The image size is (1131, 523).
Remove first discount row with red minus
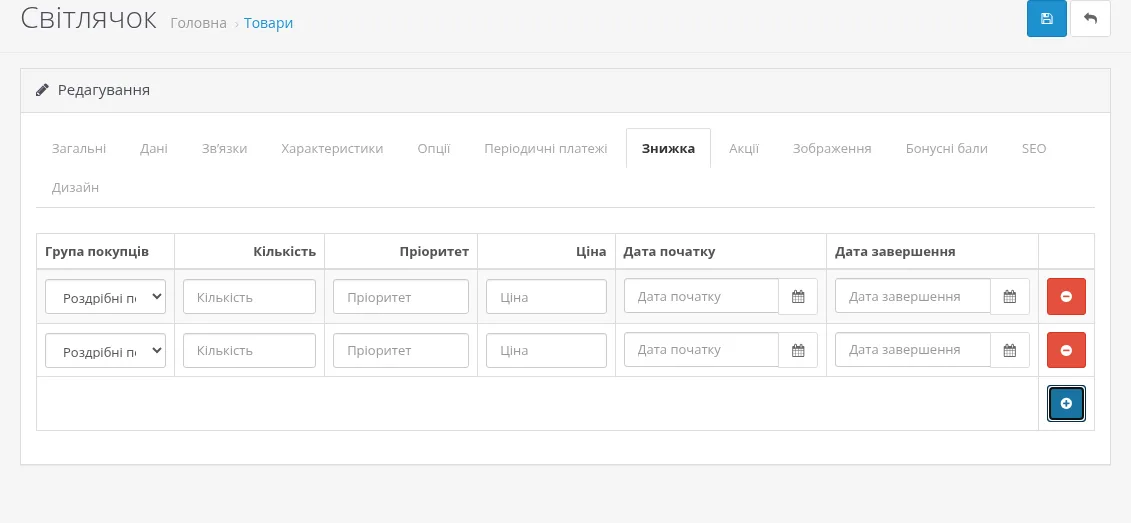click(1066, 296)
